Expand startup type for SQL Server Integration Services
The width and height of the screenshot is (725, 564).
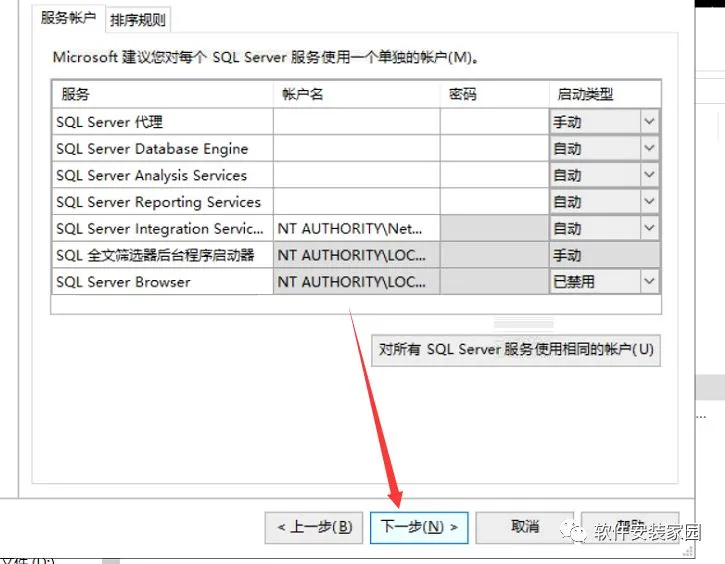(649, 228)
